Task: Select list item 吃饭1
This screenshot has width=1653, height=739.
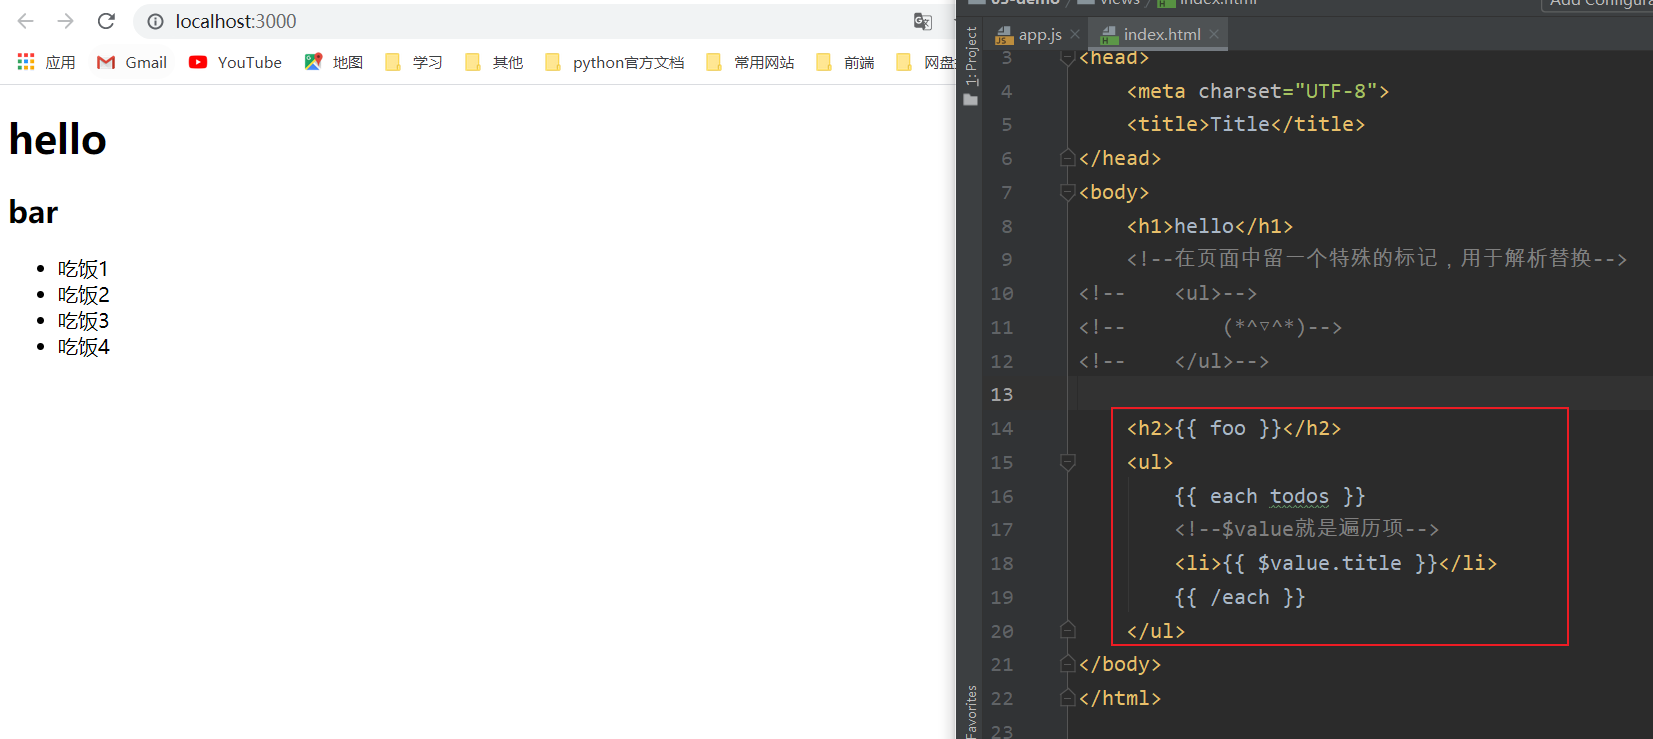Action: [83, 269]
